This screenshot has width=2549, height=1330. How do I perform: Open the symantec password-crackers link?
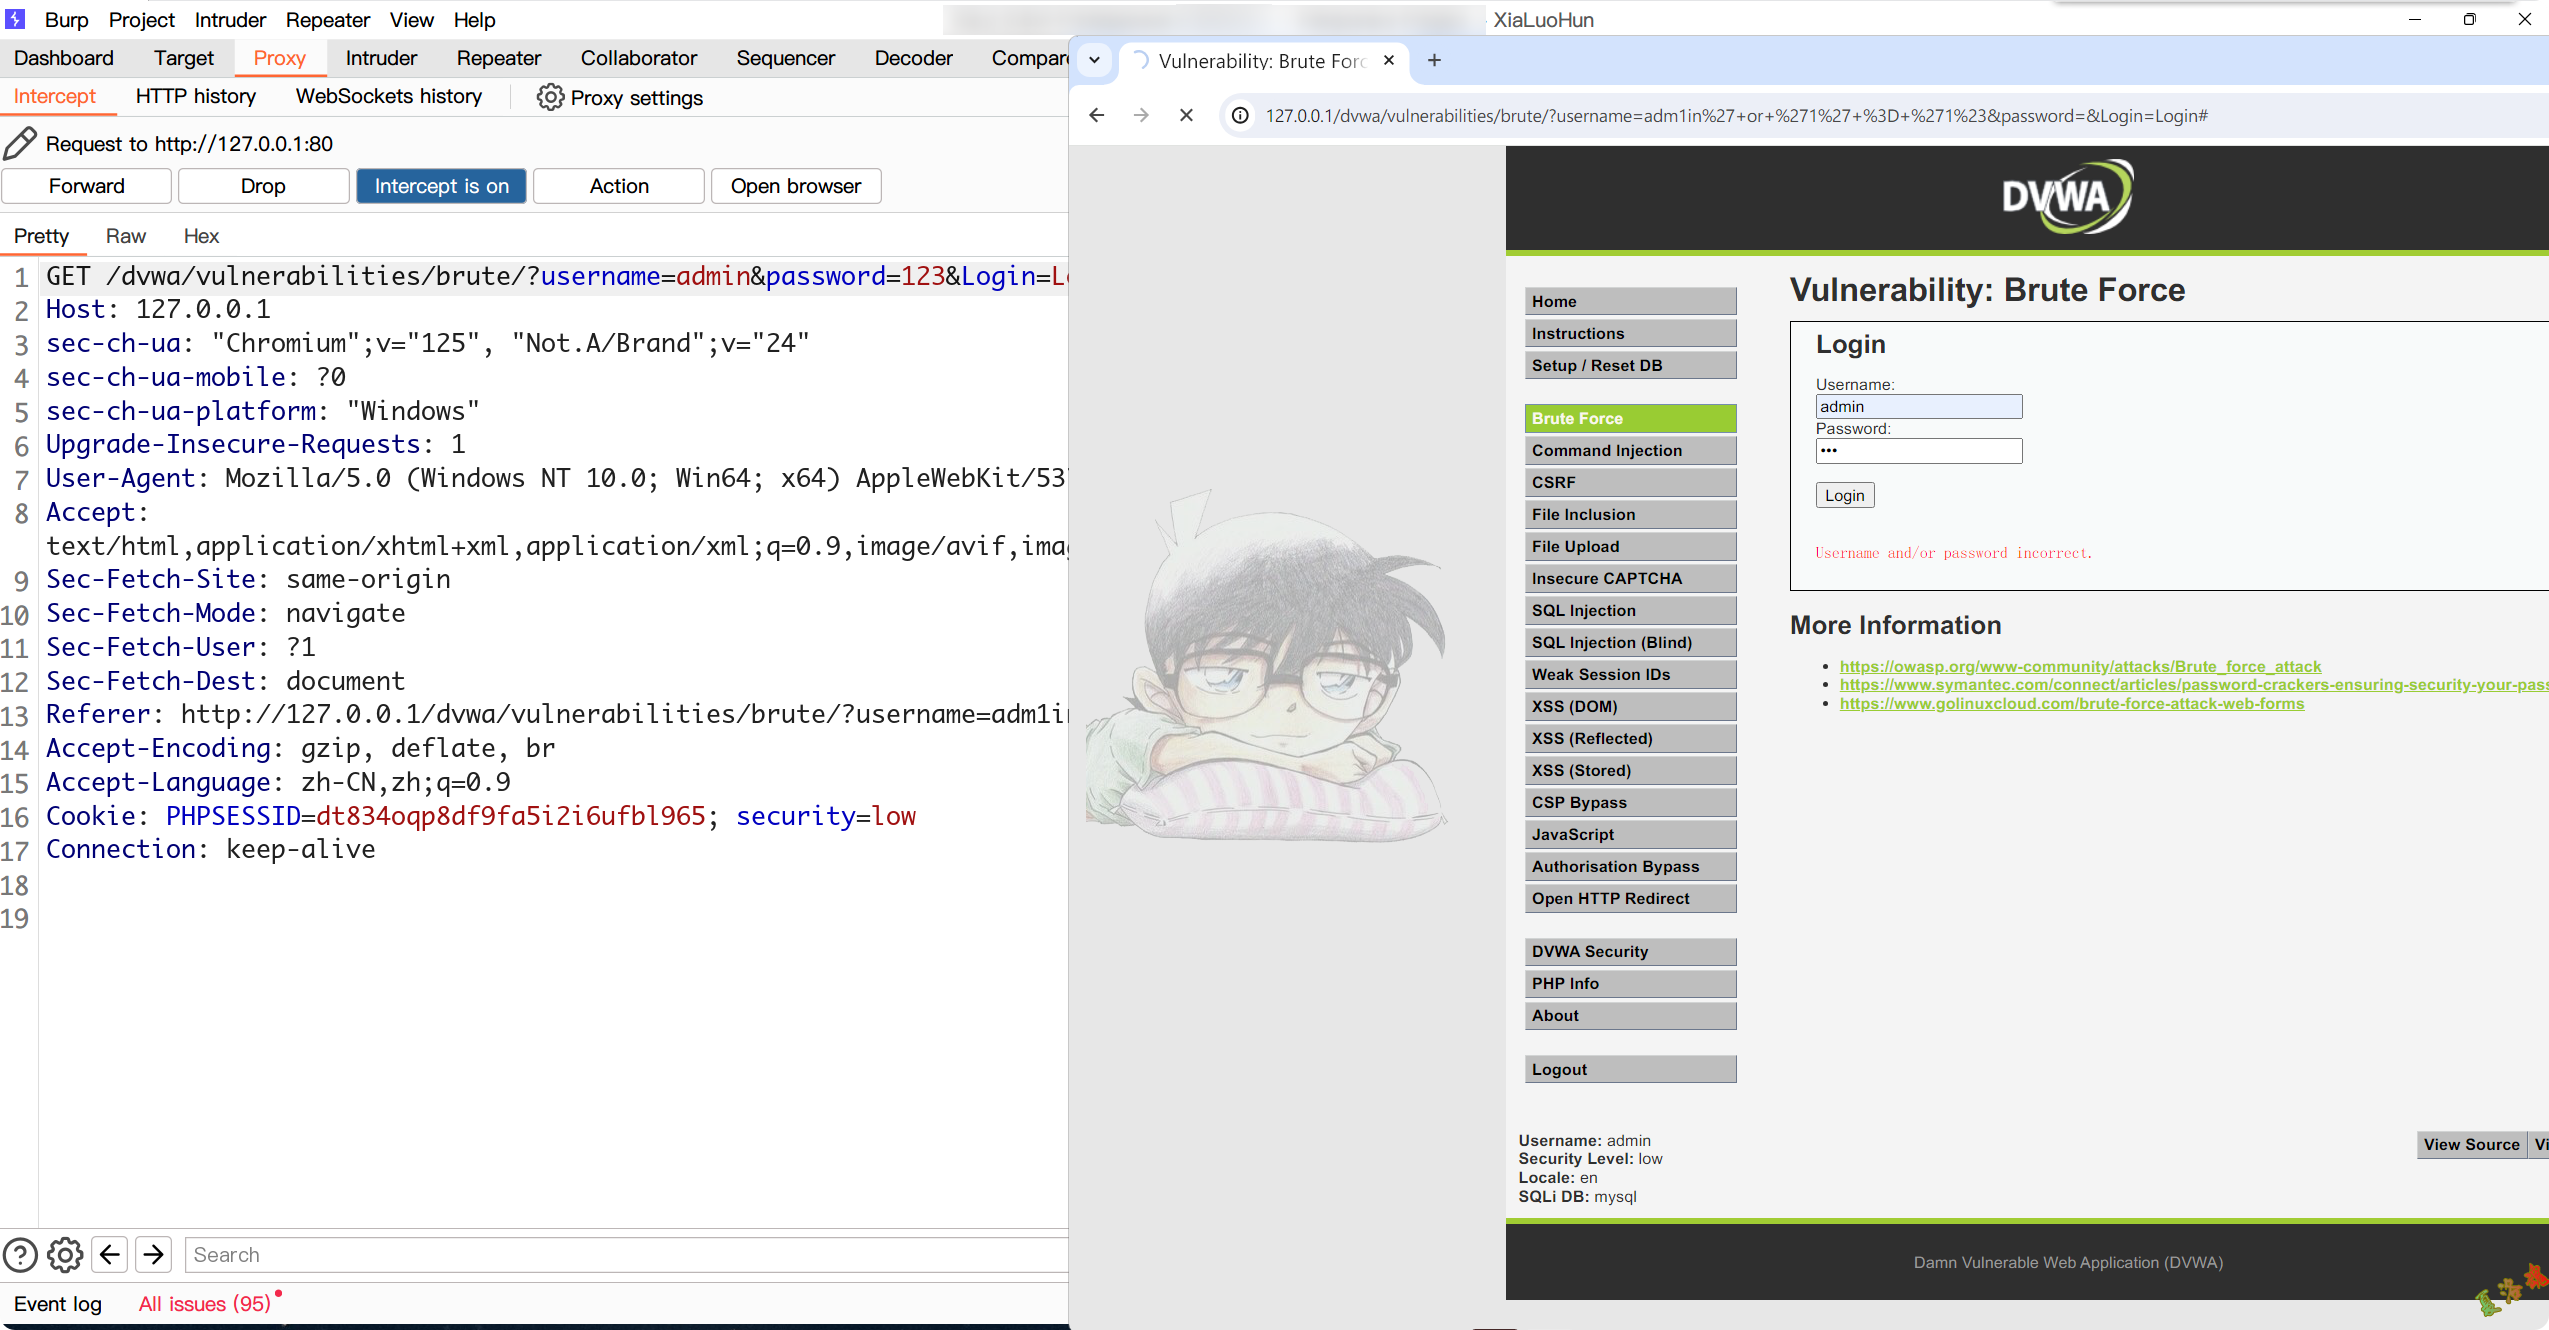[x=2194, y=685]
